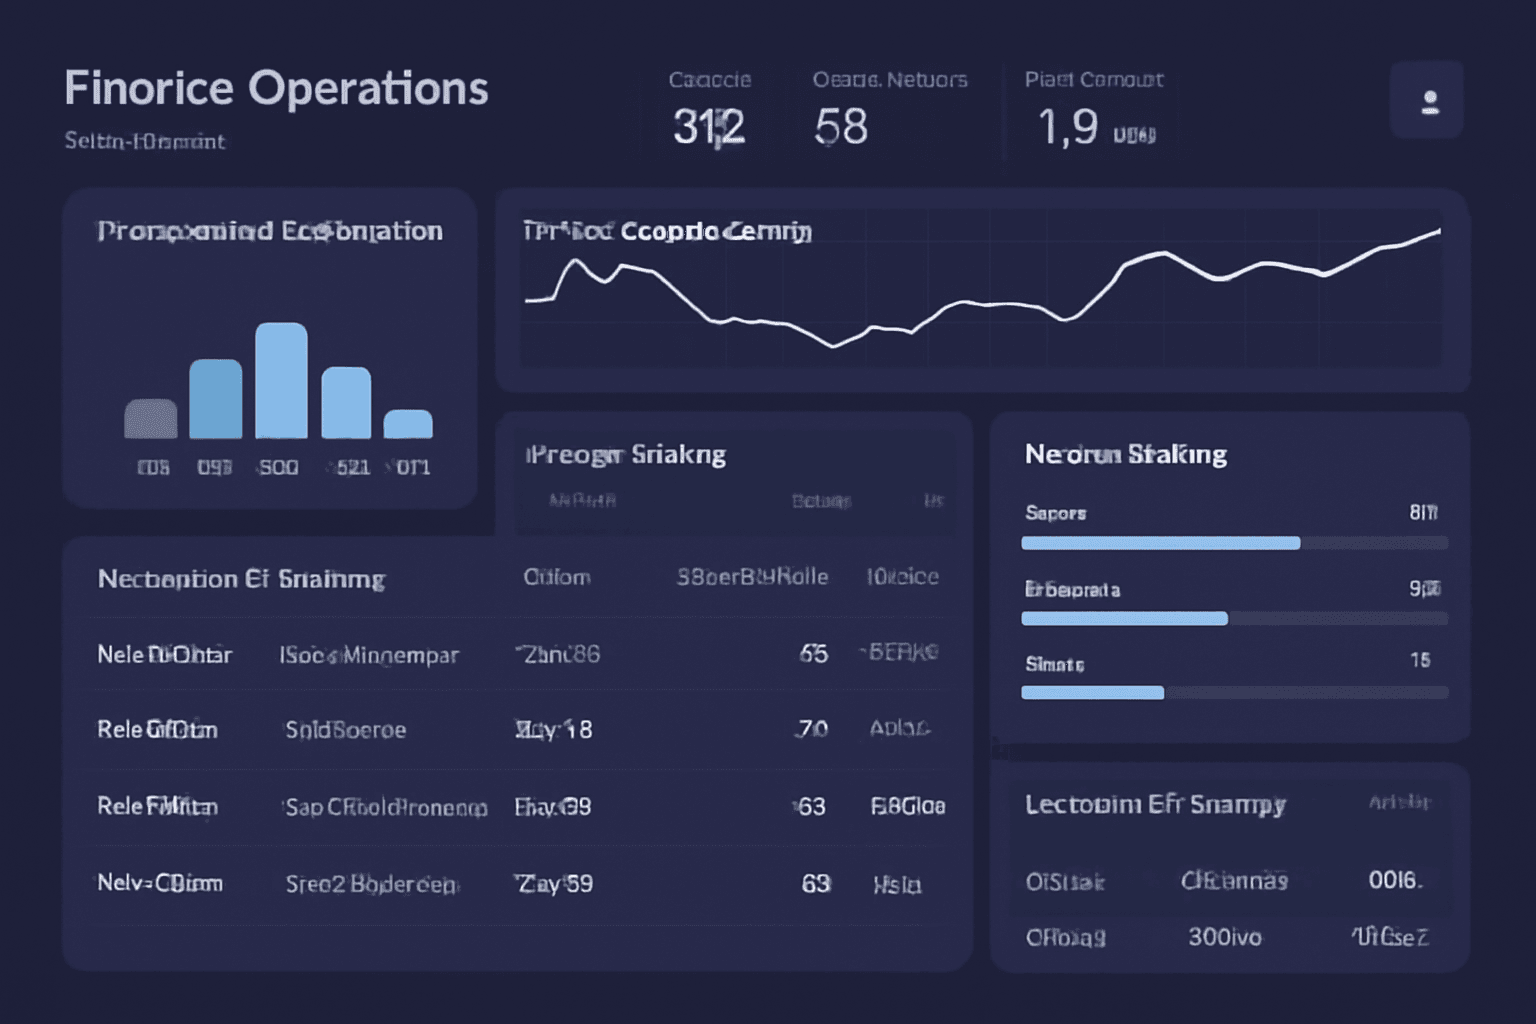The image size is (1536, 1024).
Task: Click the 1,9 stat value
Action: click(1068, 127)
